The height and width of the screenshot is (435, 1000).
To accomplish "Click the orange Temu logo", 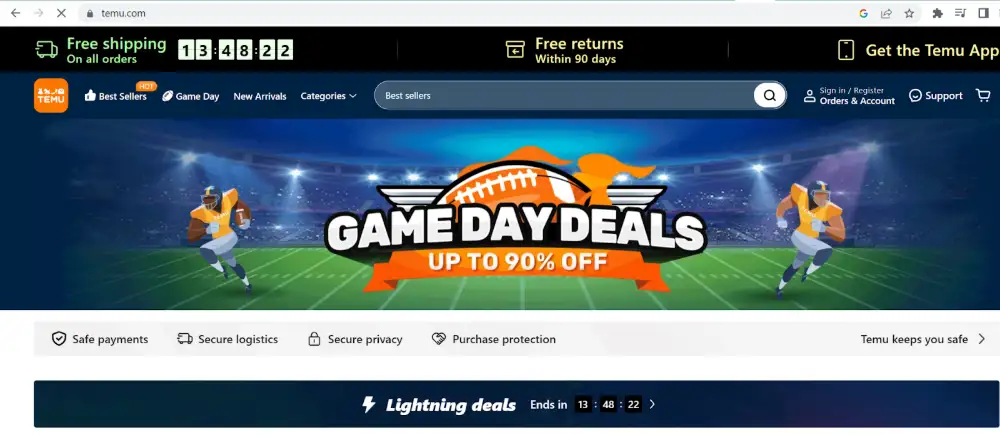I will pos(51,96).
